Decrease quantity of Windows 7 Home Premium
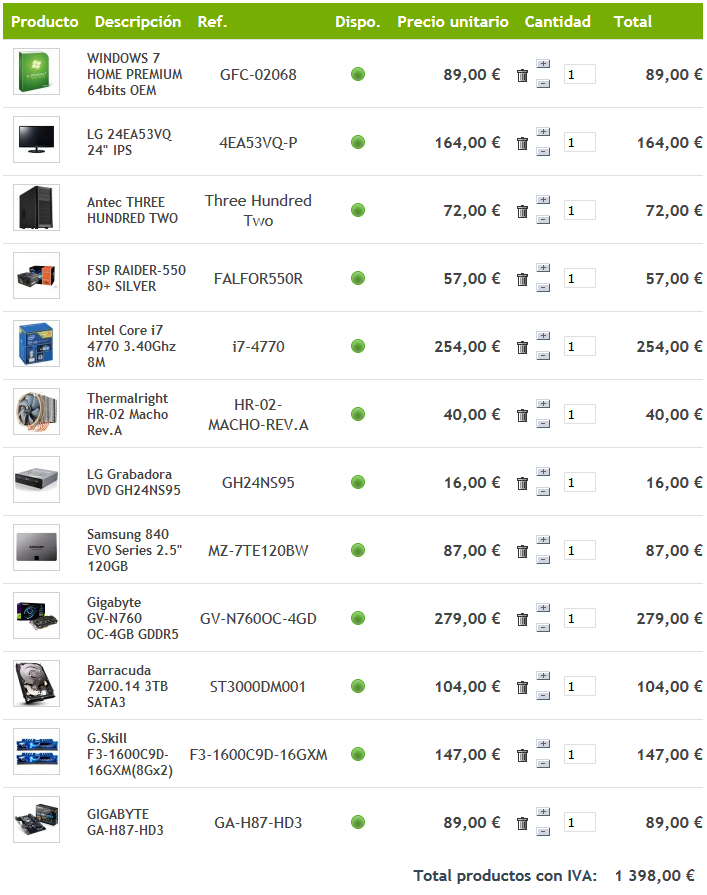707x895 pixels. (543, 84)
